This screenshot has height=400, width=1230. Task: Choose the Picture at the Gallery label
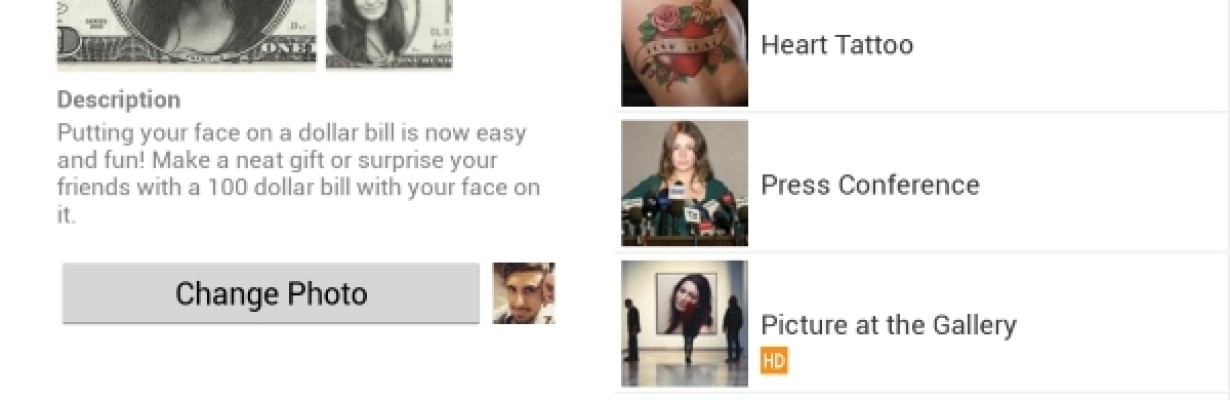[x=888, y=325]
